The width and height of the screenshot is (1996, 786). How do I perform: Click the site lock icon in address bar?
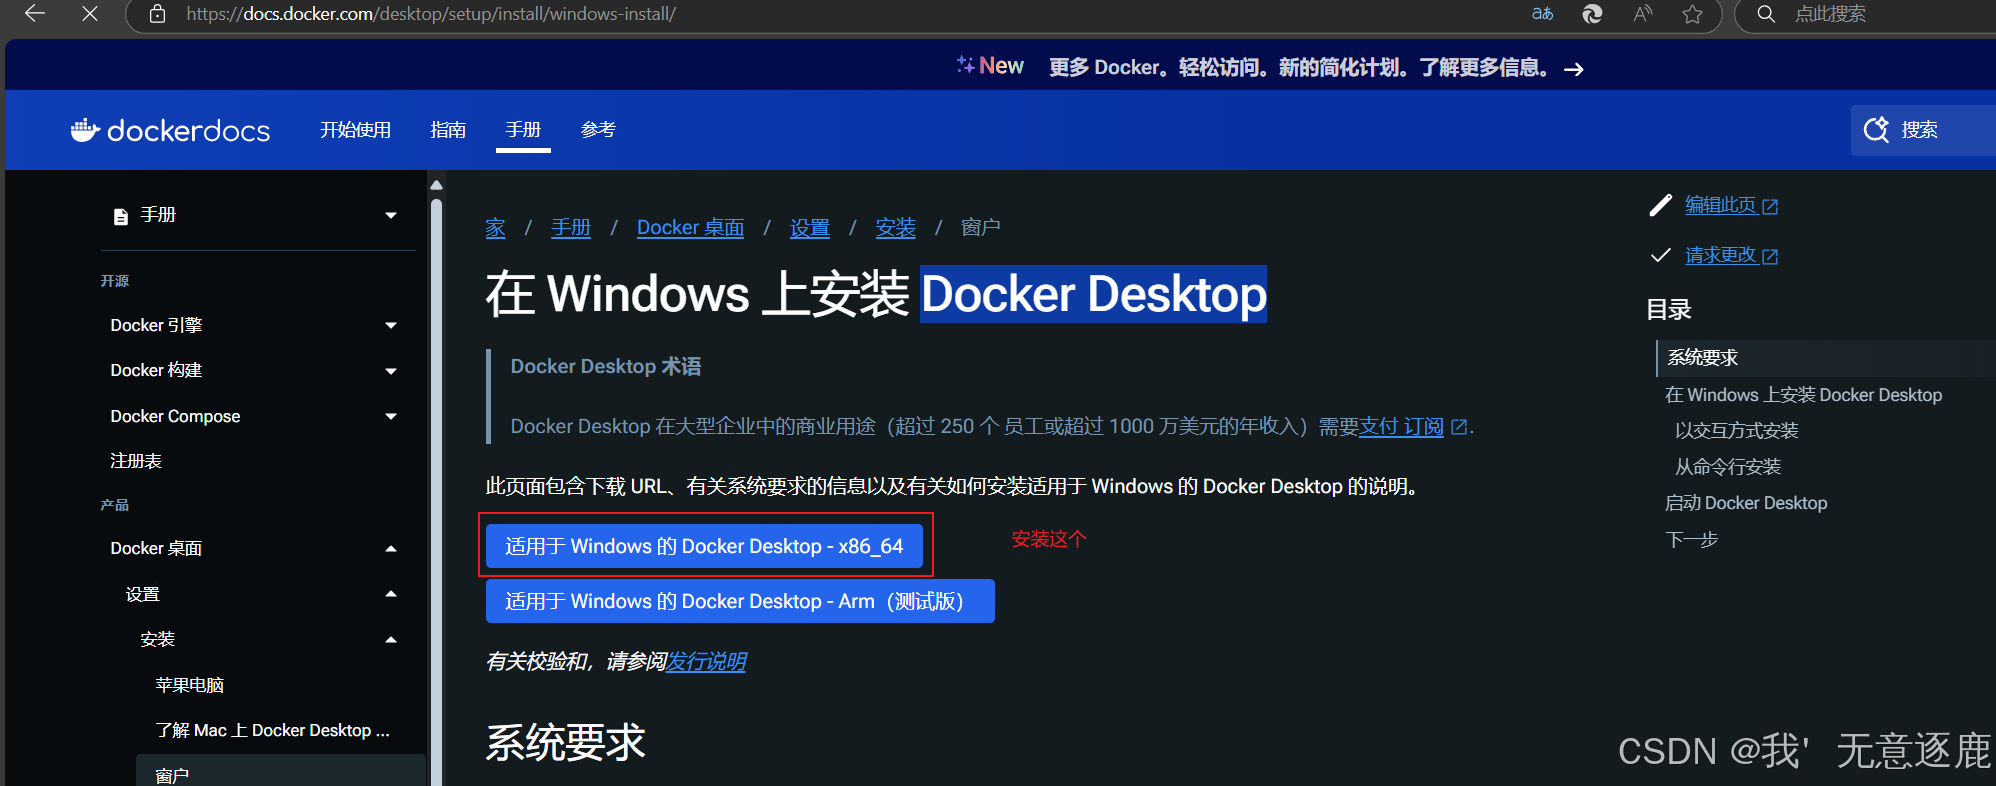(157, 14)
